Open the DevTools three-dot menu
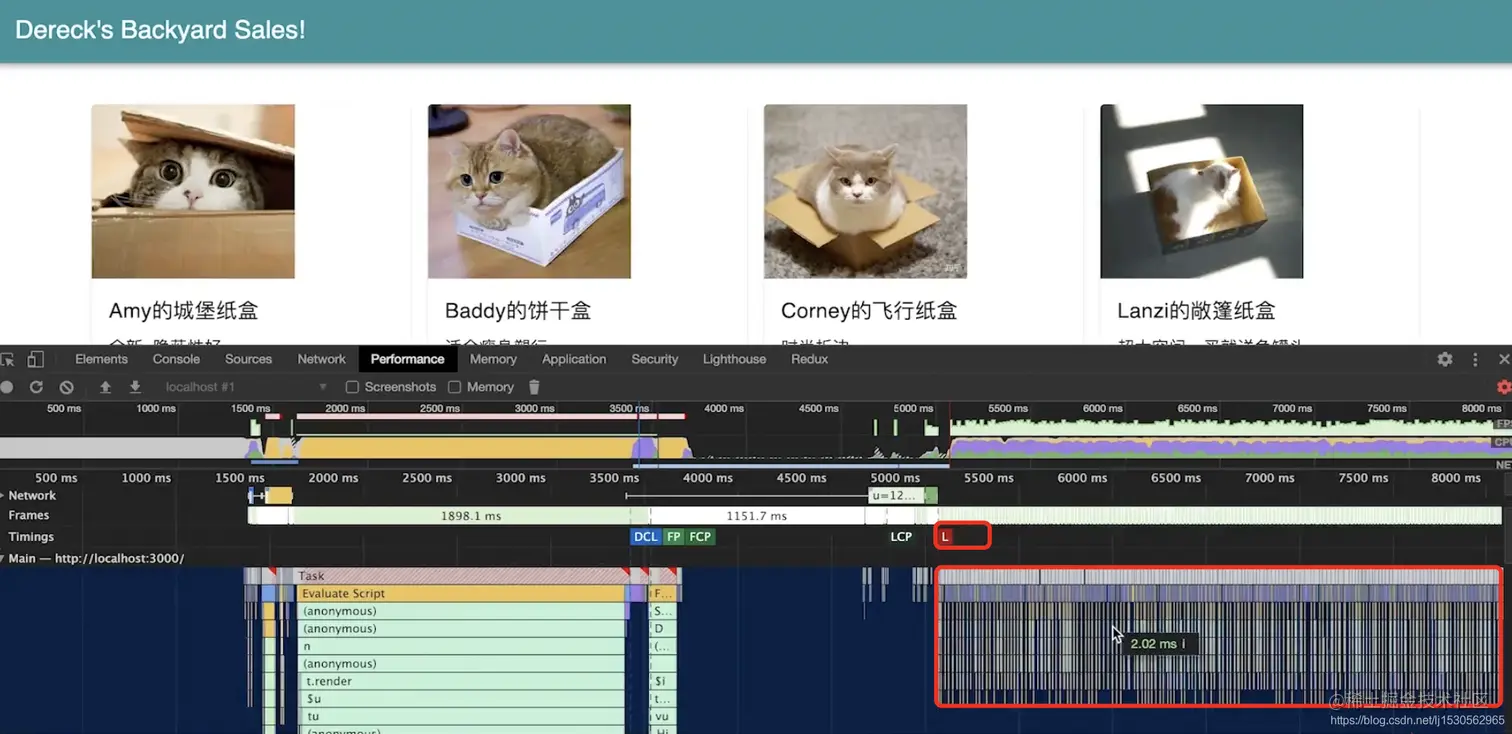This screenshot has height=734, width=1512. 1475,359
